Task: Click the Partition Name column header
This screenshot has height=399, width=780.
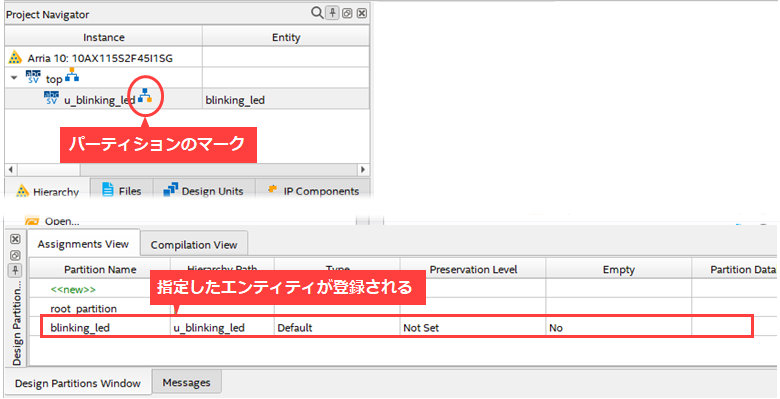Action: pos(100,269)
